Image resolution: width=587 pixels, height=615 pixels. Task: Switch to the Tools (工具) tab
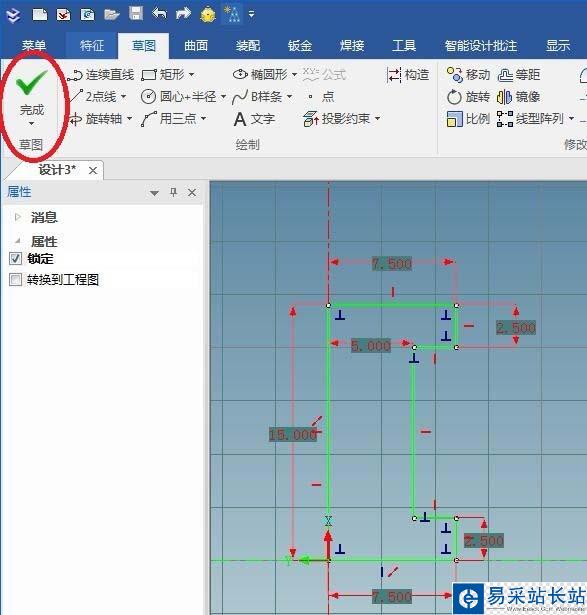[x=404, y=45]
